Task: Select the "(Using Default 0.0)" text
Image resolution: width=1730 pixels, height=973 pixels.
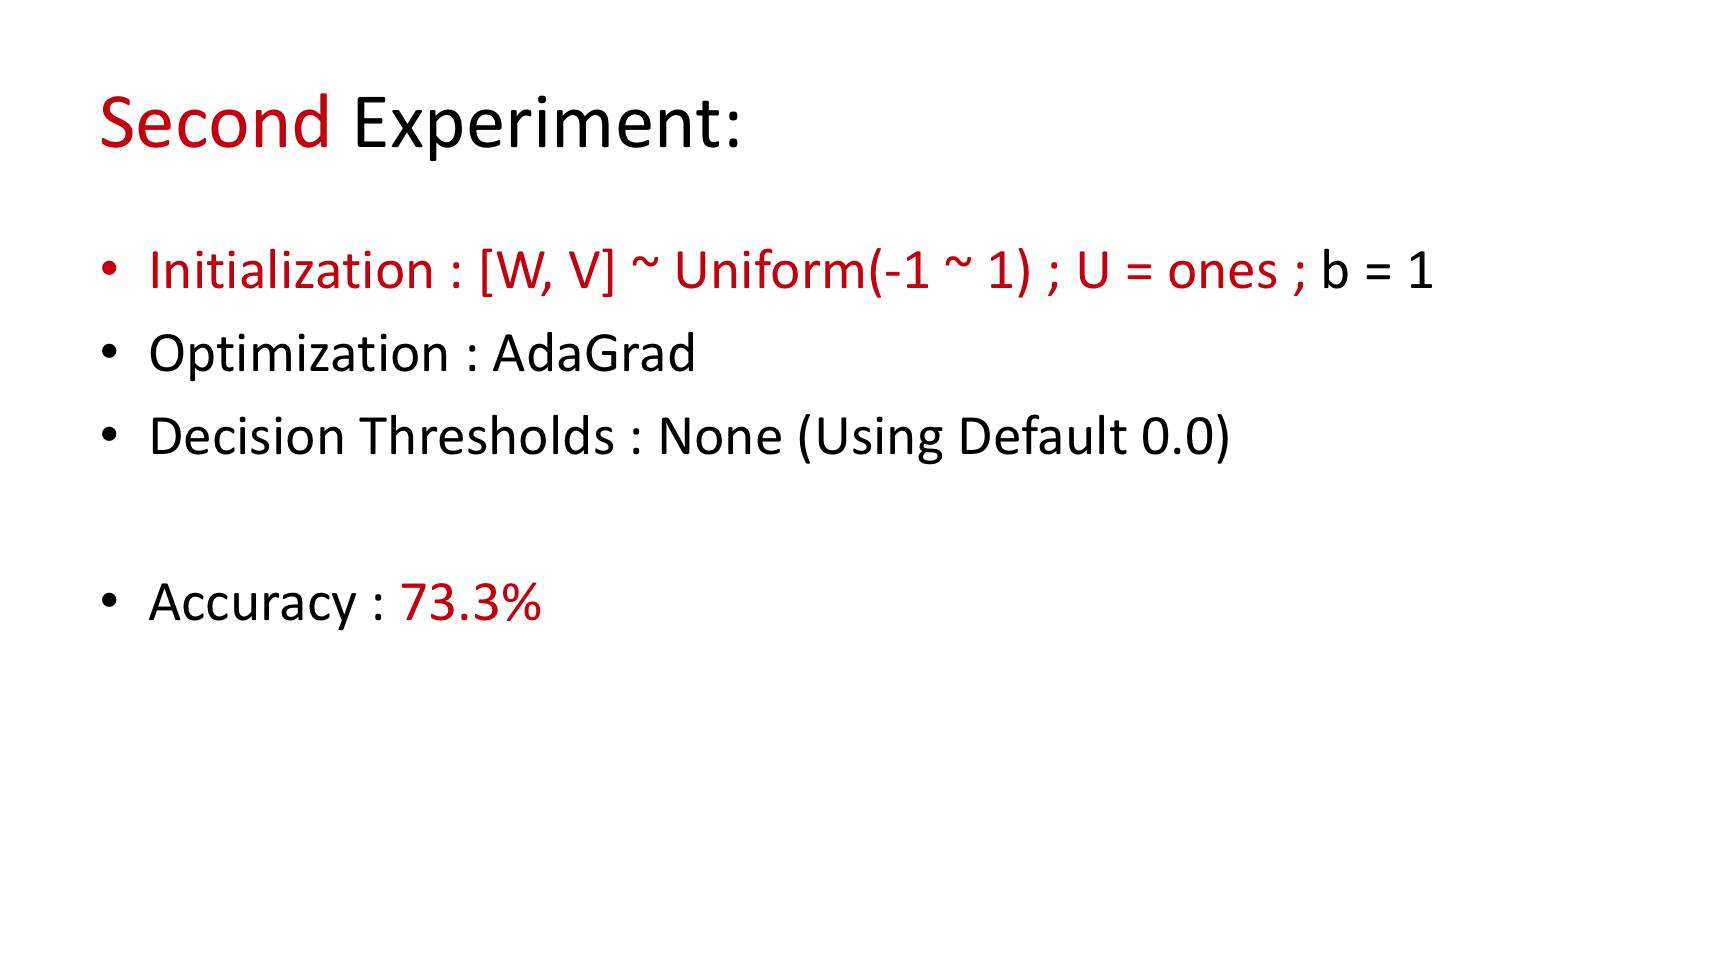Action: [x=1014, y=438]
